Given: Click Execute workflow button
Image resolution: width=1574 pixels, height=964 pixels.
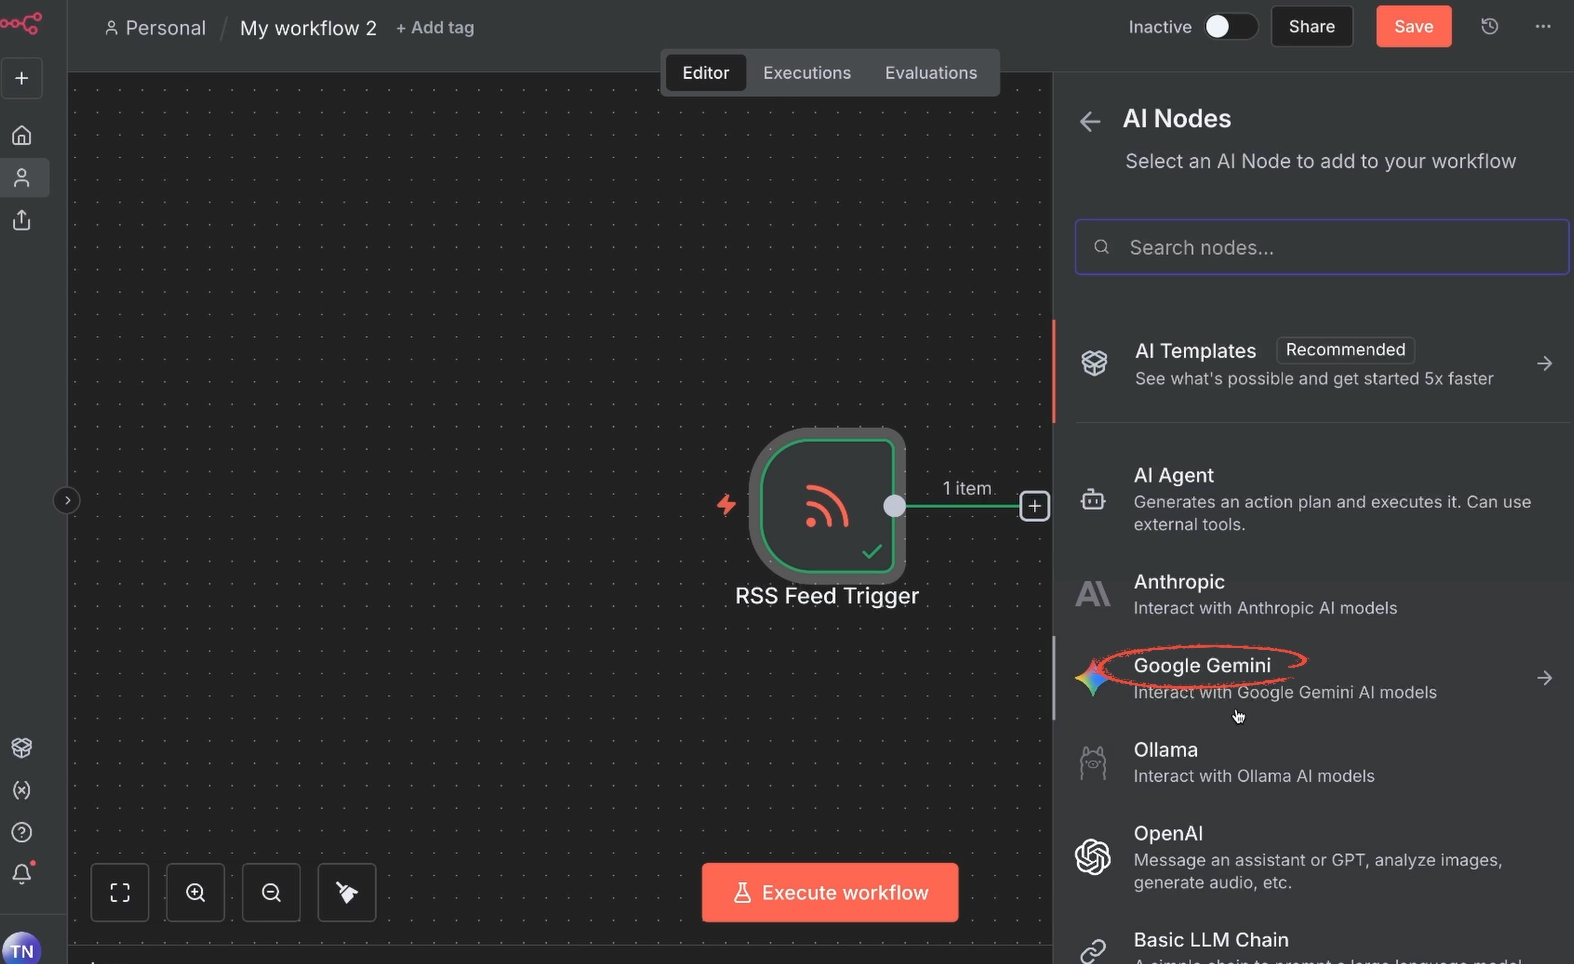Looking at the screenshot, I should pos(830,892).
